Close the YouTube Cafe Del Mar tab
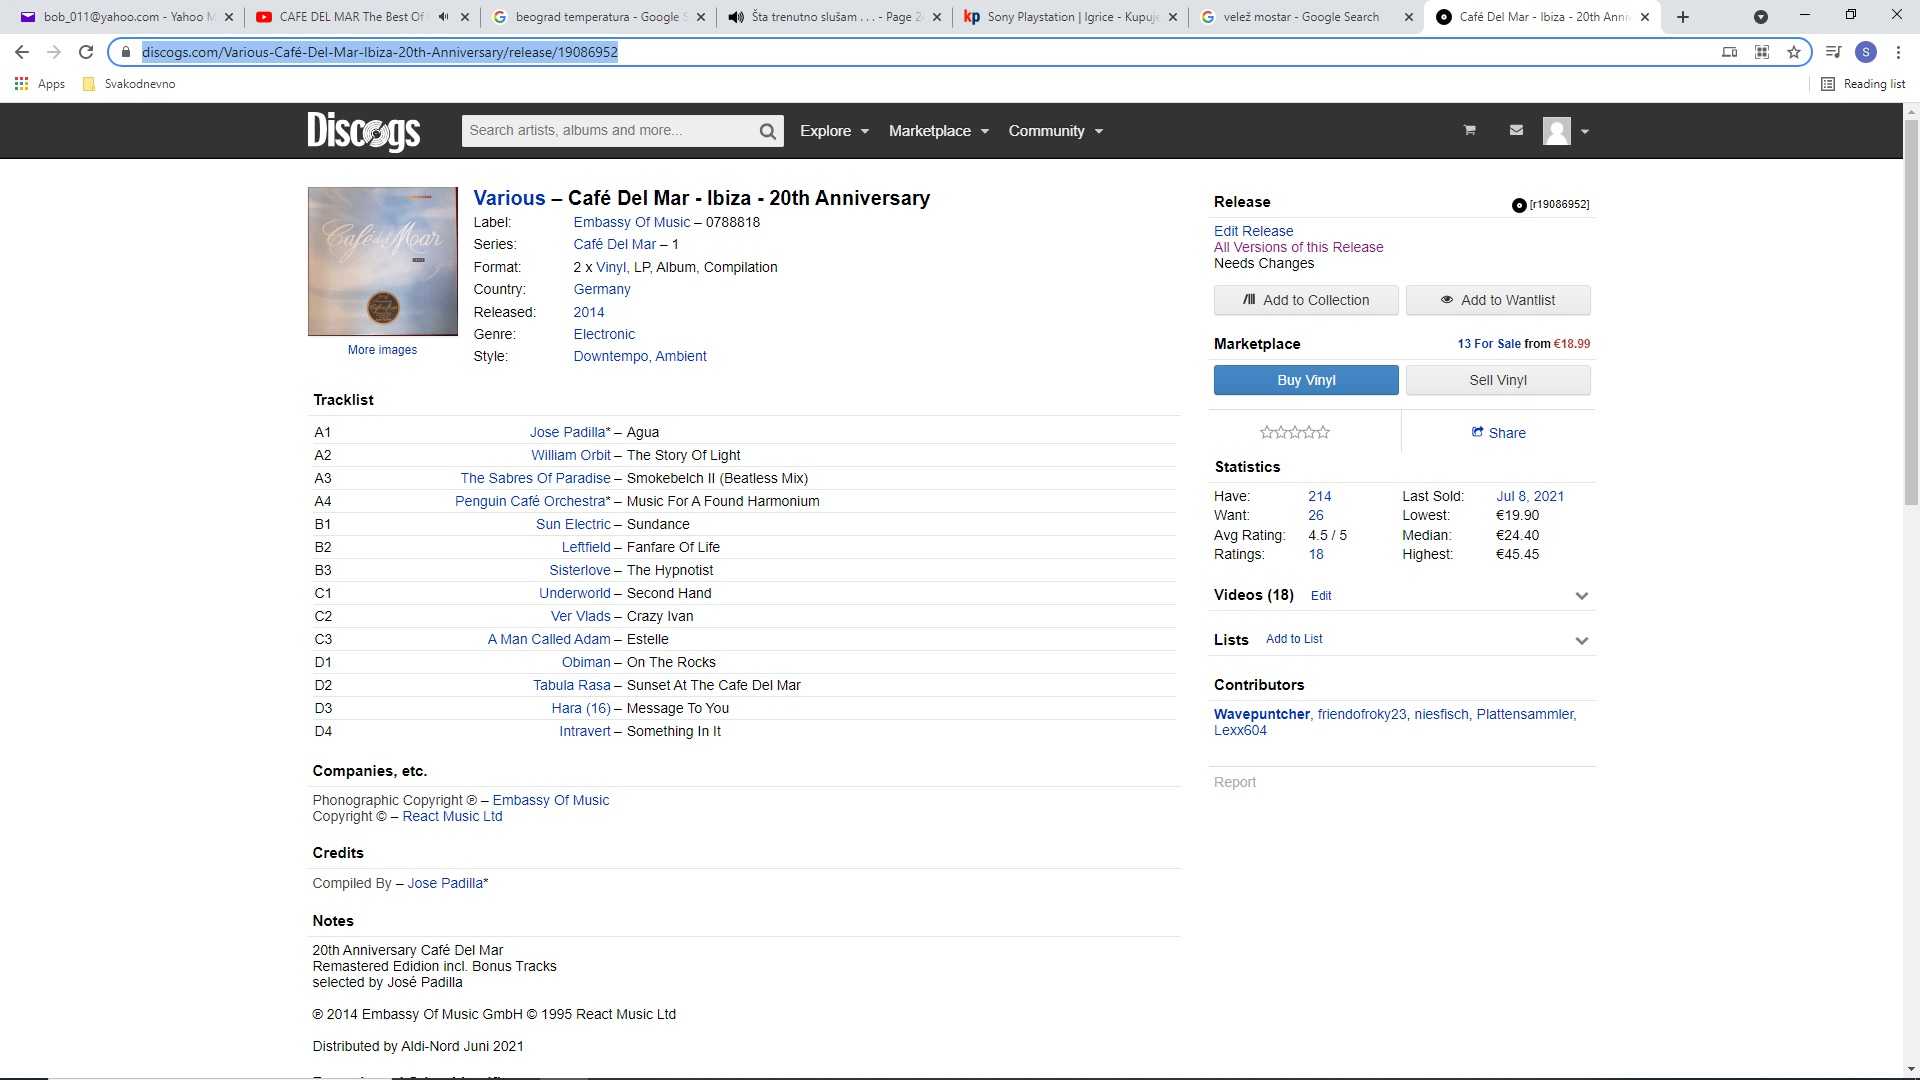1920x1080 pixels. tap(465, 17)
